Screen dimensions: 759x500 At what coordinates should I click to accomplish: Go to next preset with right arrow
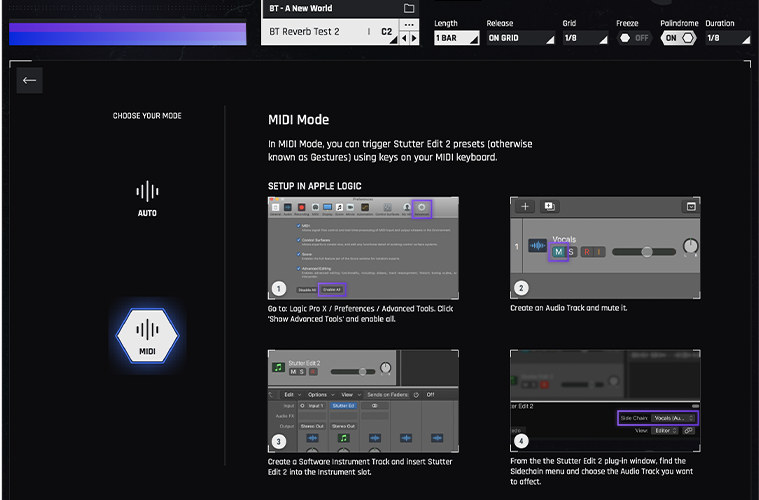[x=414, y=38]
